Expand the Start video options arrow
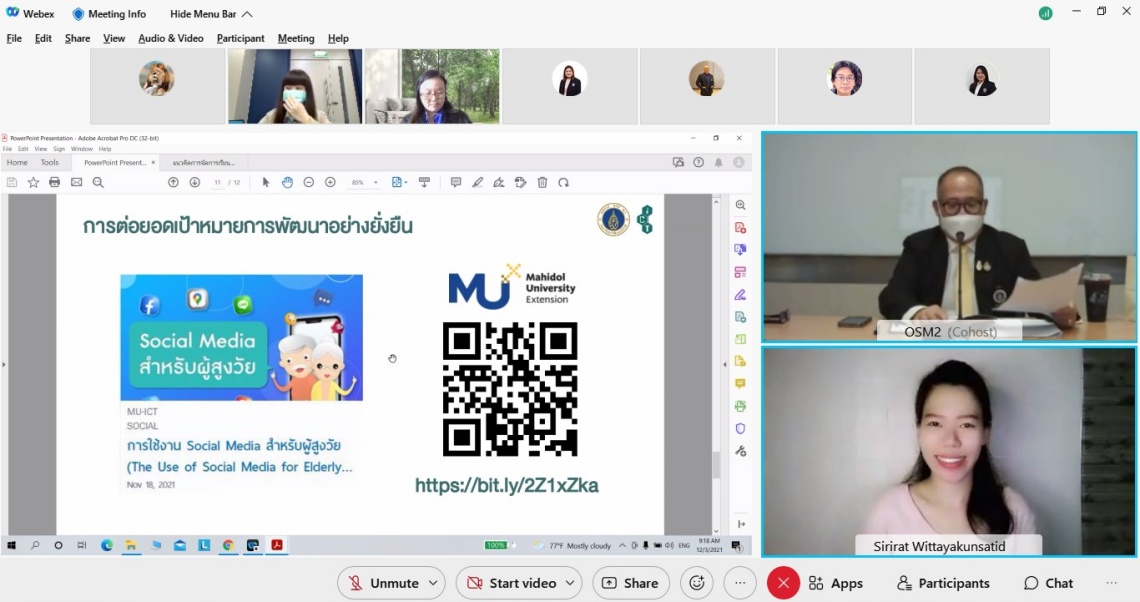 click(570, 583)
